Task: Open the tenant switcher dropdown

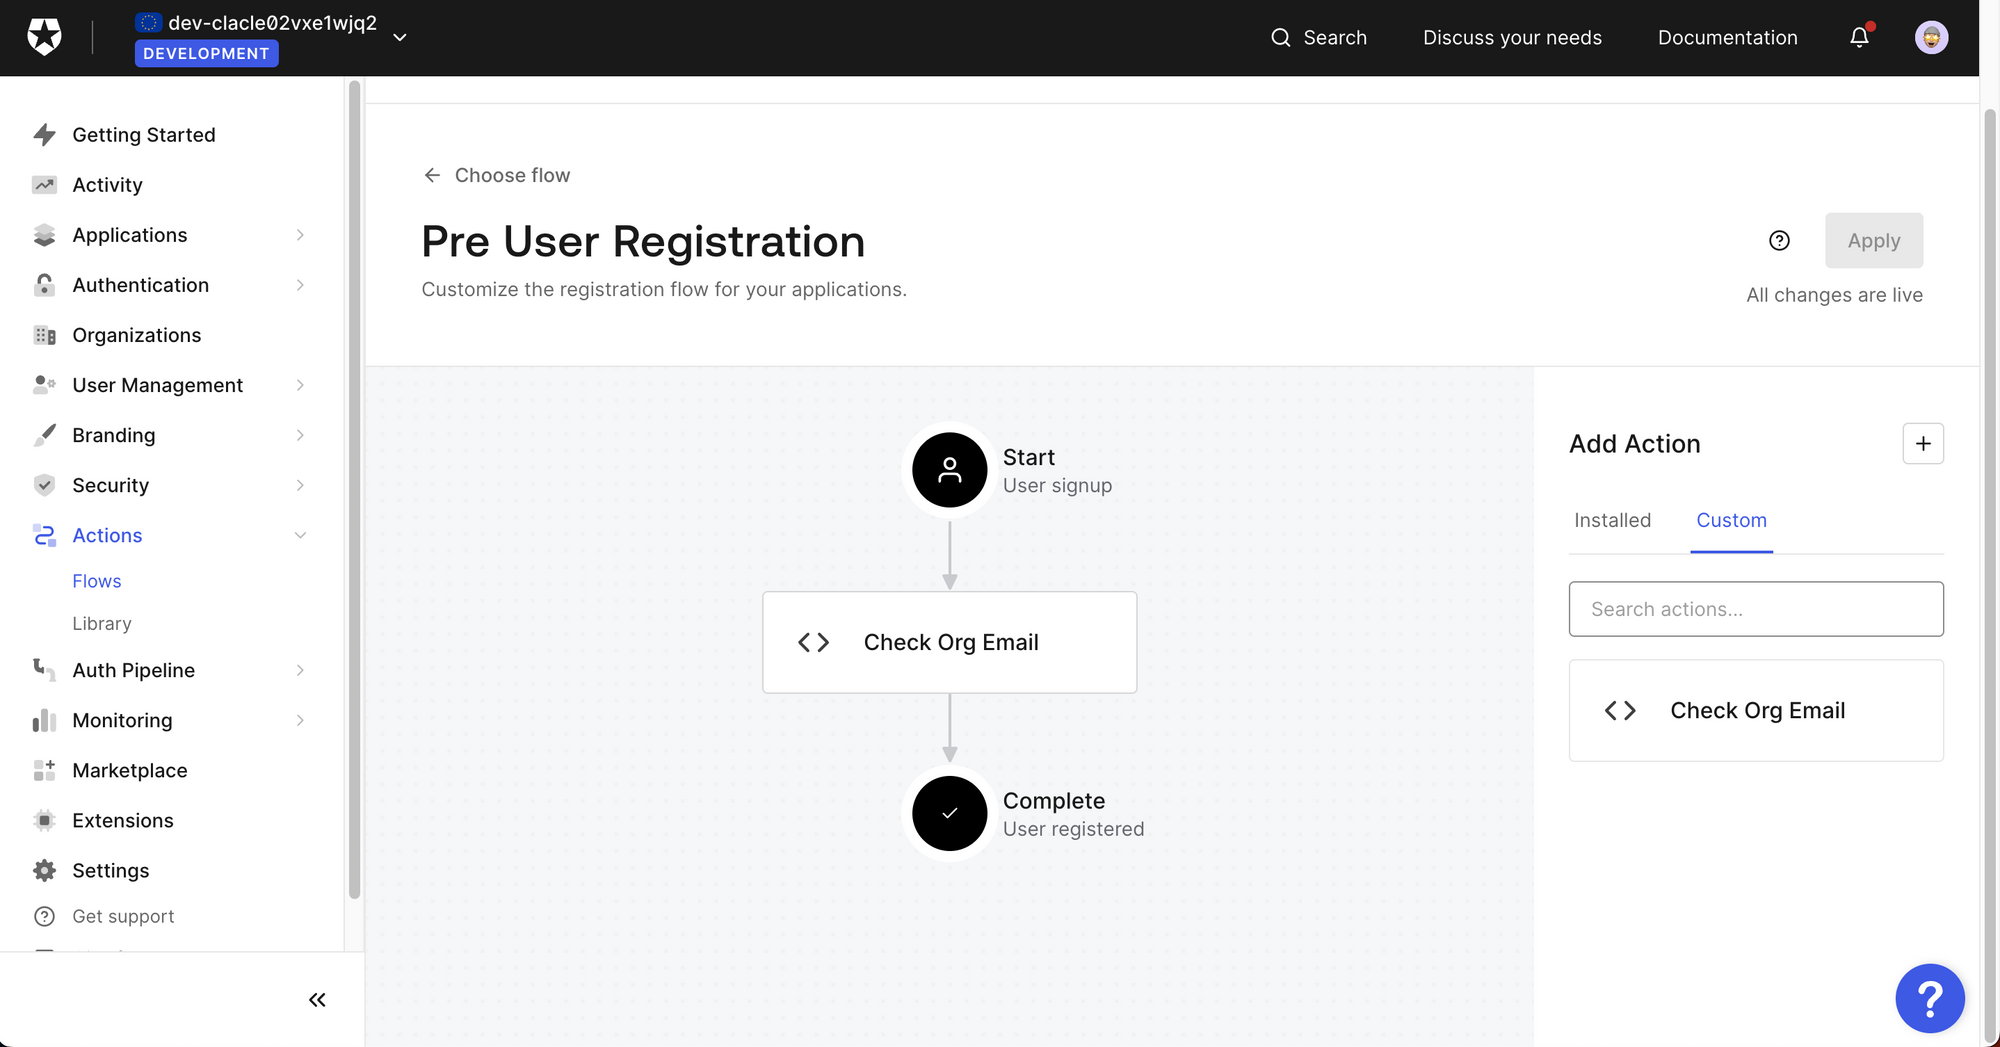Action: 399,37
